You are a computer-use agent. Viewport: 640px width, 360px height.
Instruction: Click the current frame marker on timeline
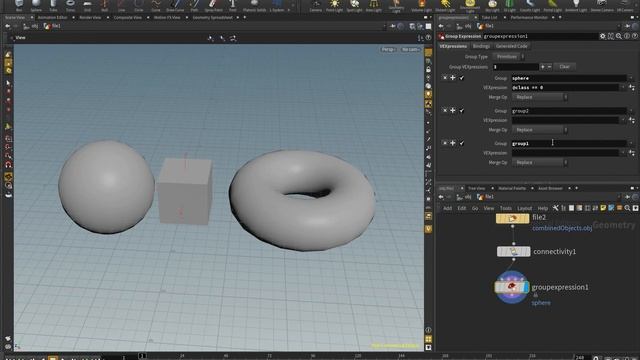pyautogui.click(x=142, y=356)
